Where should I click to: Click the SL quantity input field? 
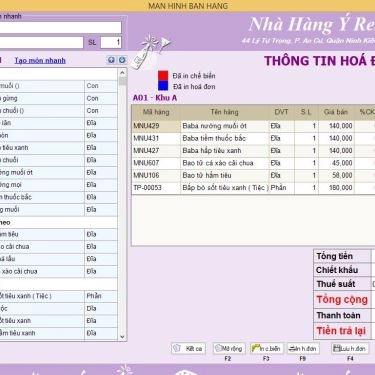pos(111,42)
